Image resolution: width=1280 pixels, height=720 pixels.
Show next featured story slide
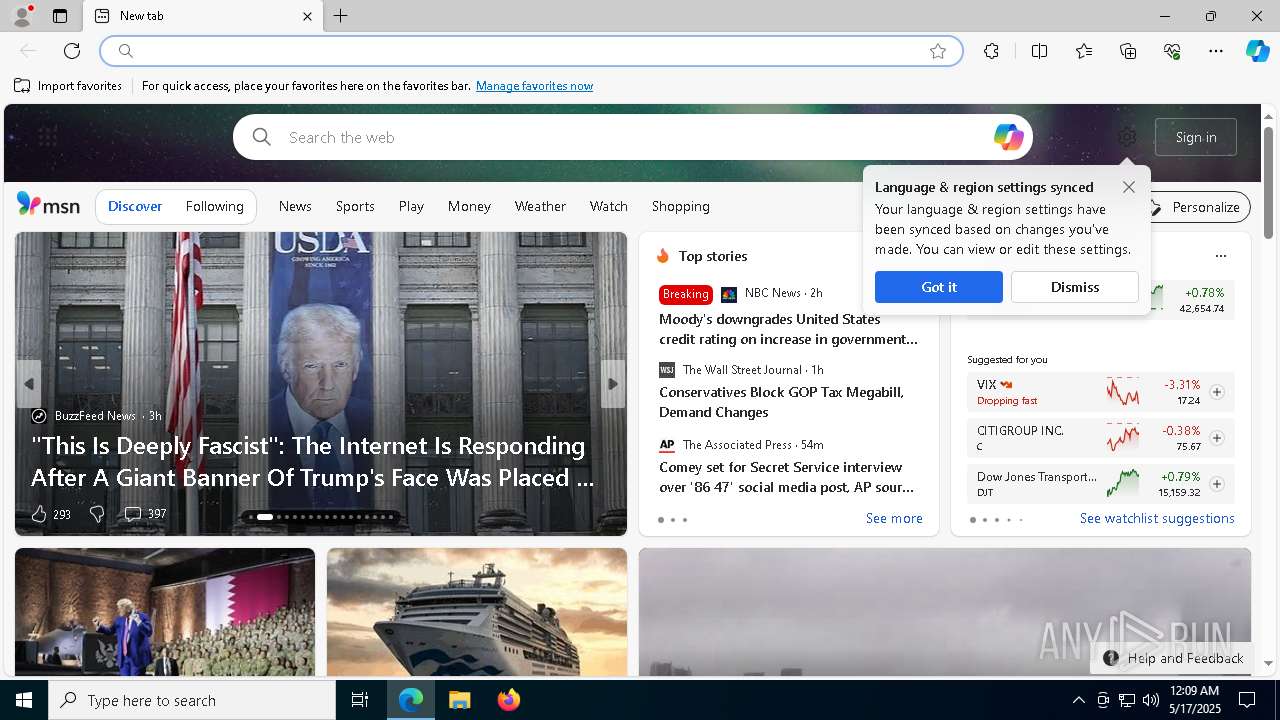(x=613, y=384)
